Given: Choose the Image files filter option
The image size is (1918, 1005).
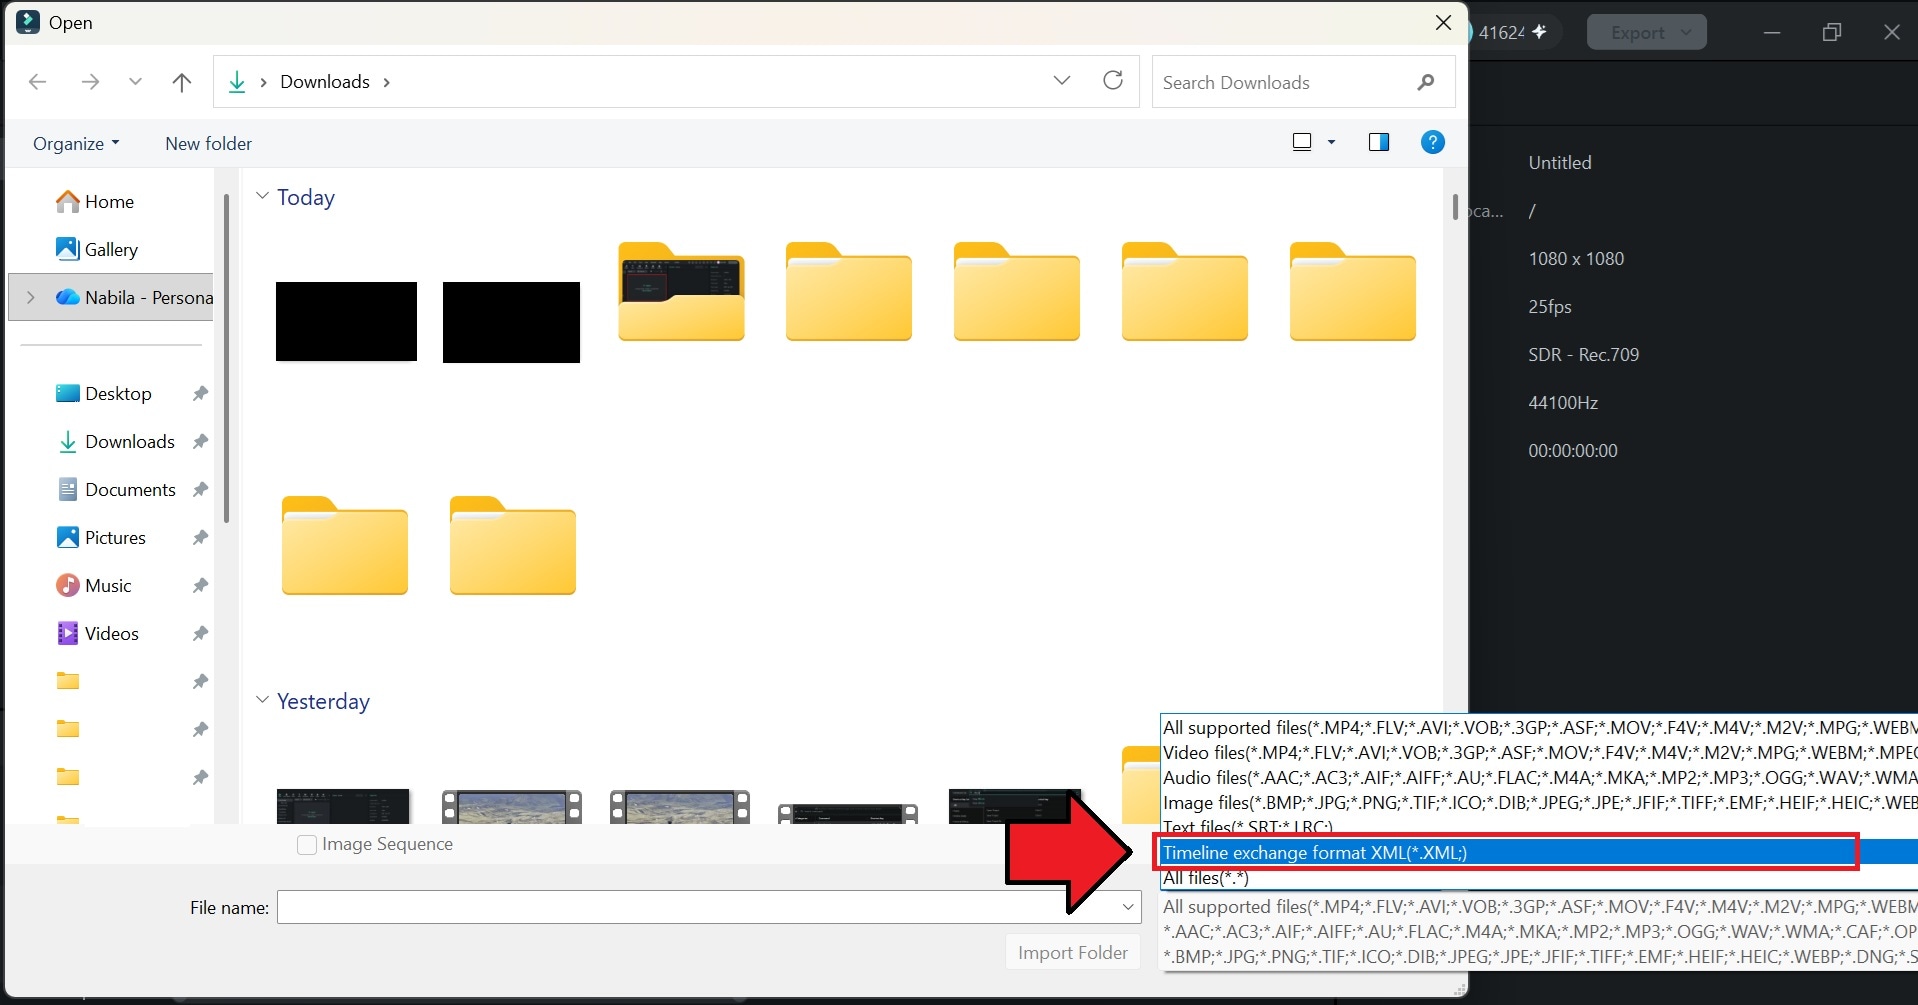Looking at the screenshot, I should tap(1539, 802).
